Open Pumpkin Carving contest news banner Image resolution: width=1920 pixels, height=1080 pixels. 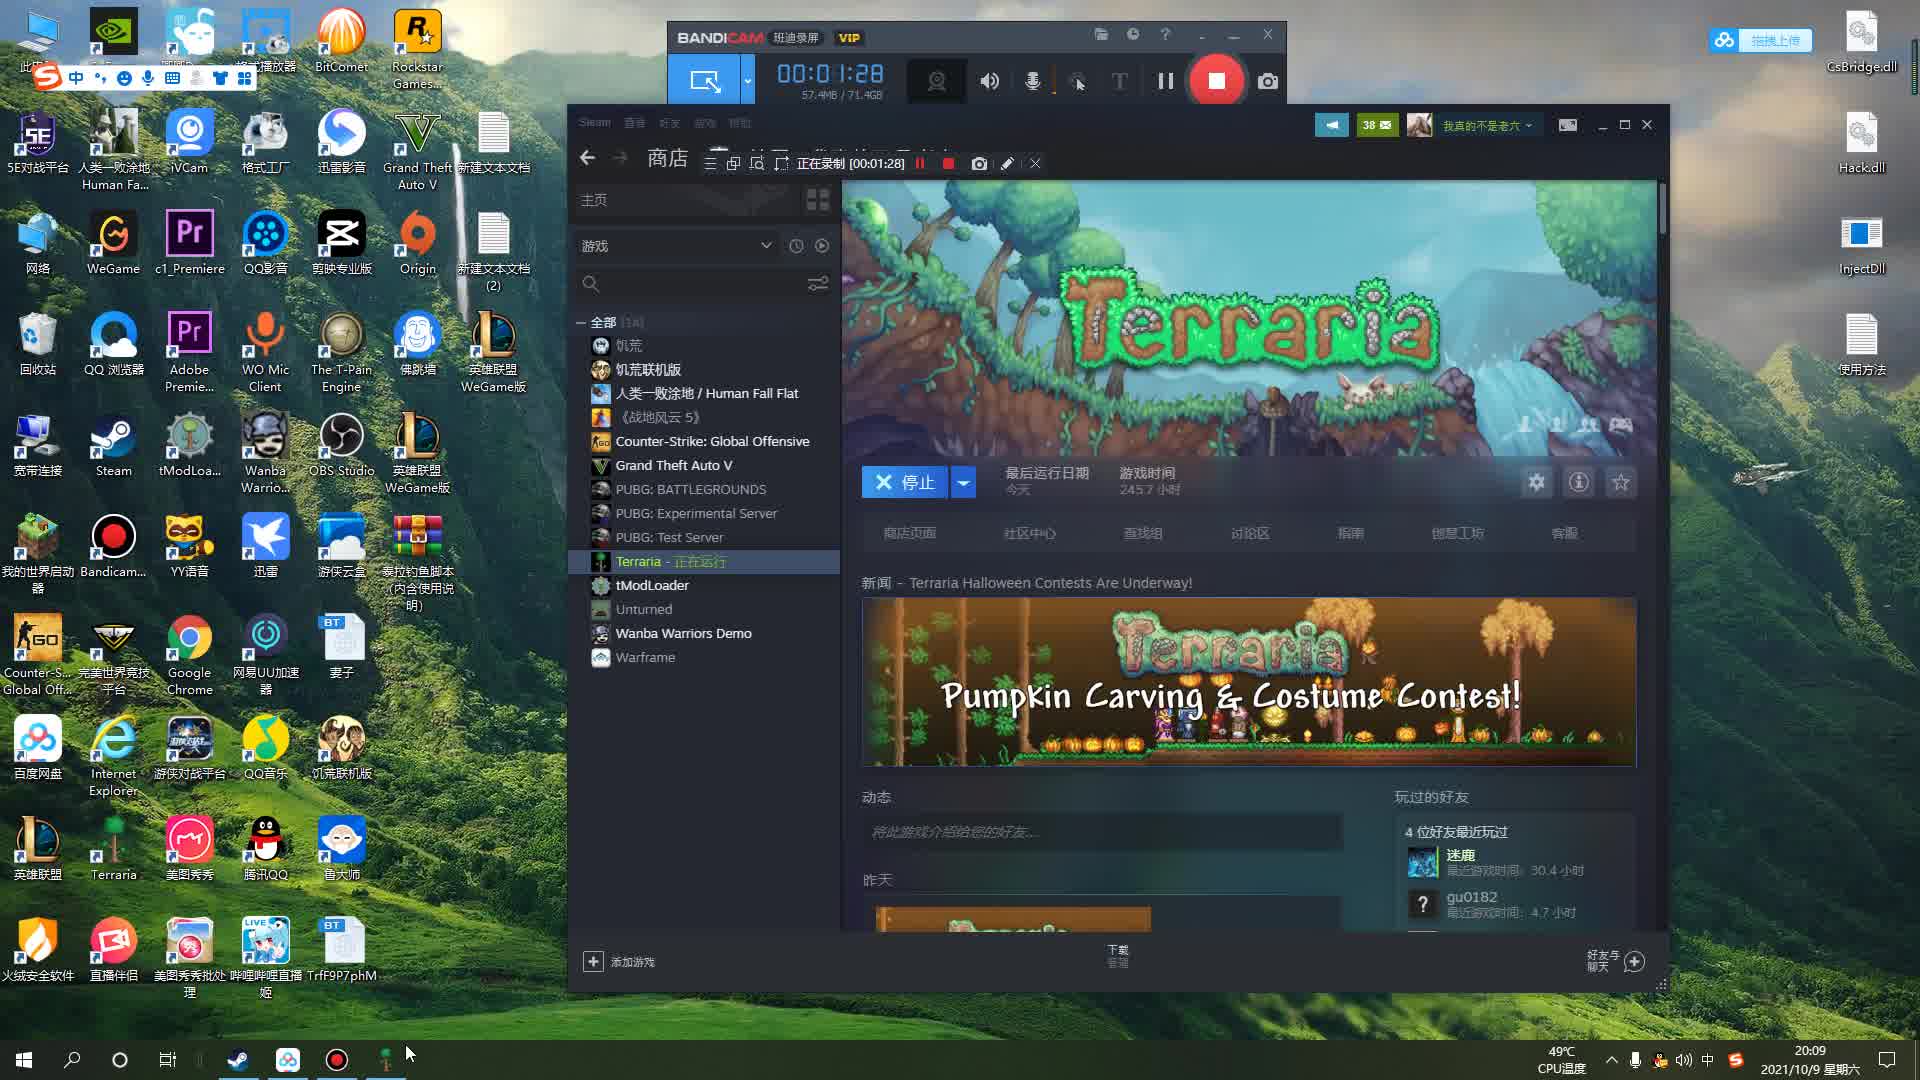click(x=1248, y=682)
